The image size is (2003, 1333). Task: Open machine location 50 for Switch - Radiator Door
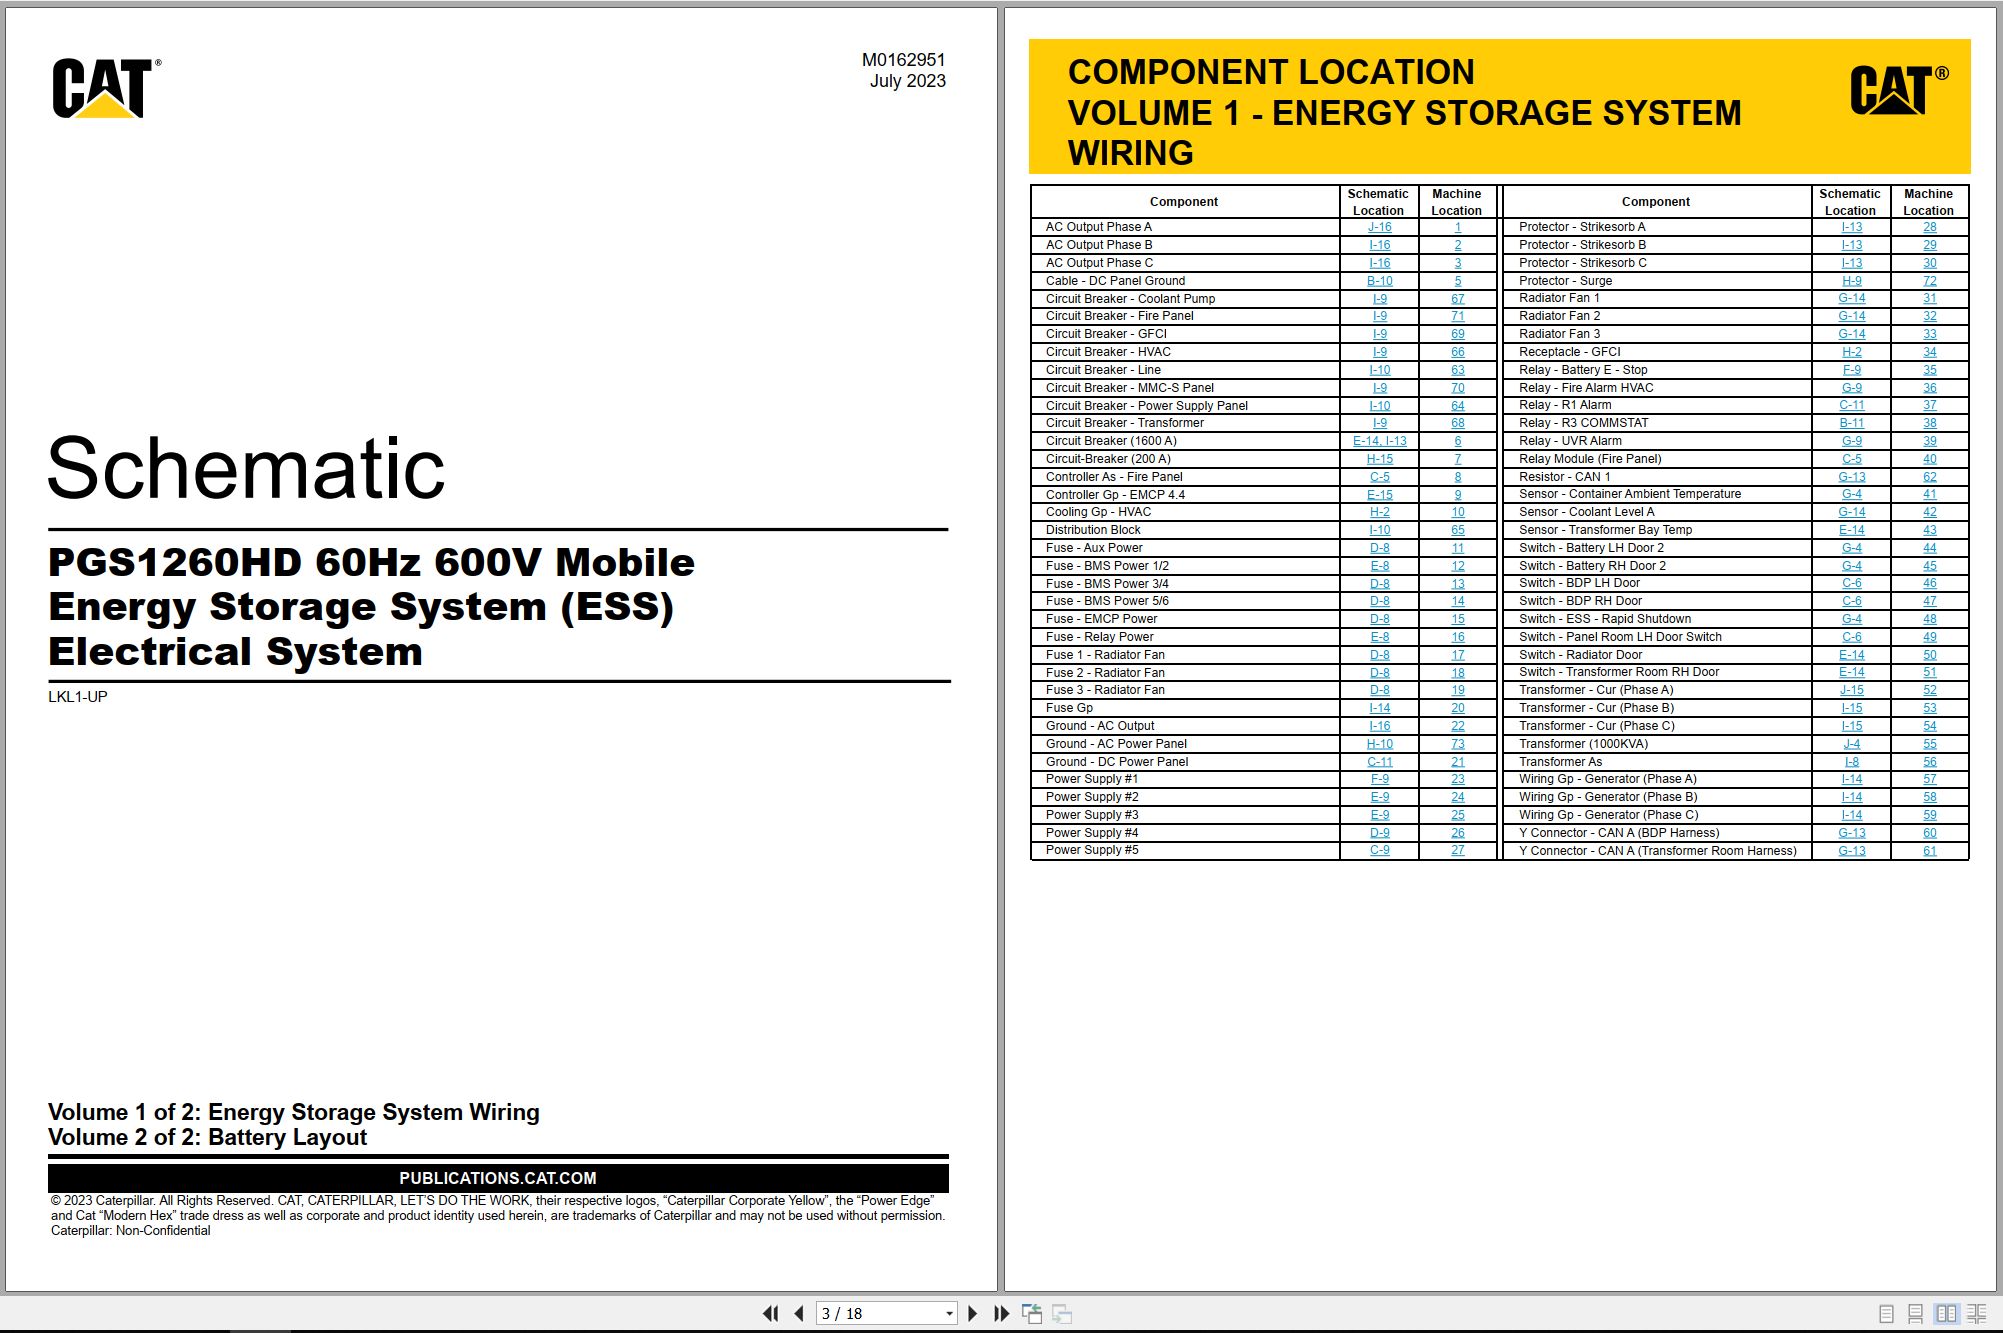(1930, 655)
